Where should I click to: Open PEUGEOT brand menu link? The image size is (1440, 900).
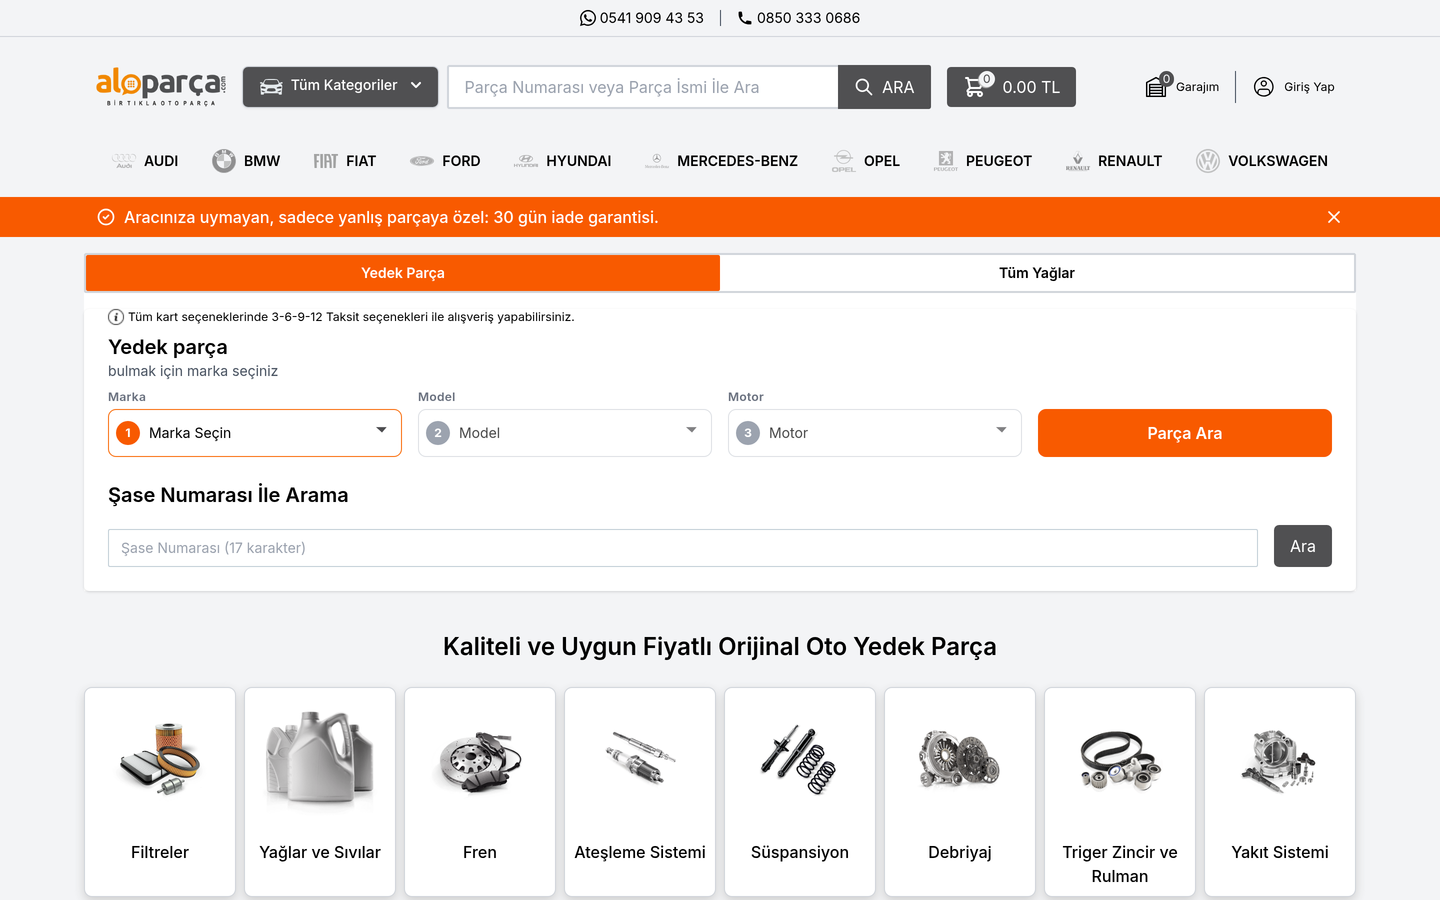point(999,161)
